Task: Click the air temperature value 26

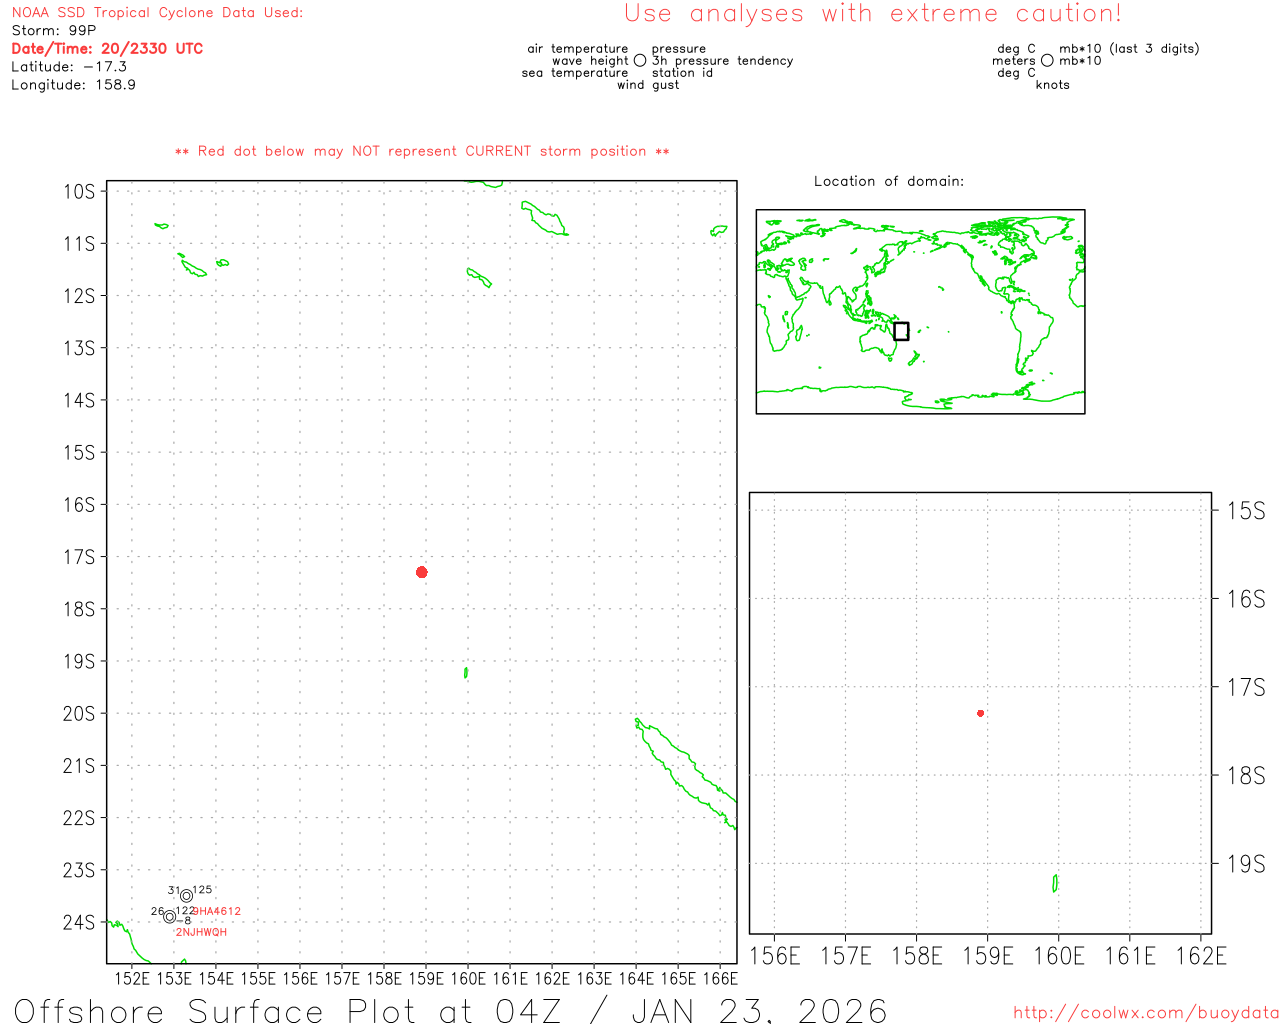Action: [x=158, y=911]
